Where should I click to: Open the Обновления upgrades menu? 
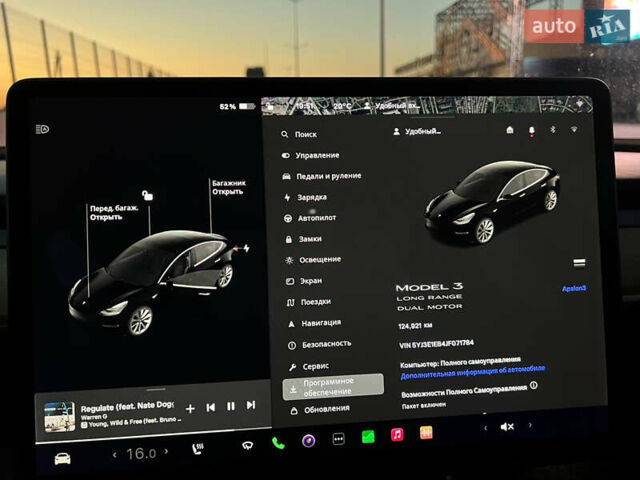click(320, 409)
